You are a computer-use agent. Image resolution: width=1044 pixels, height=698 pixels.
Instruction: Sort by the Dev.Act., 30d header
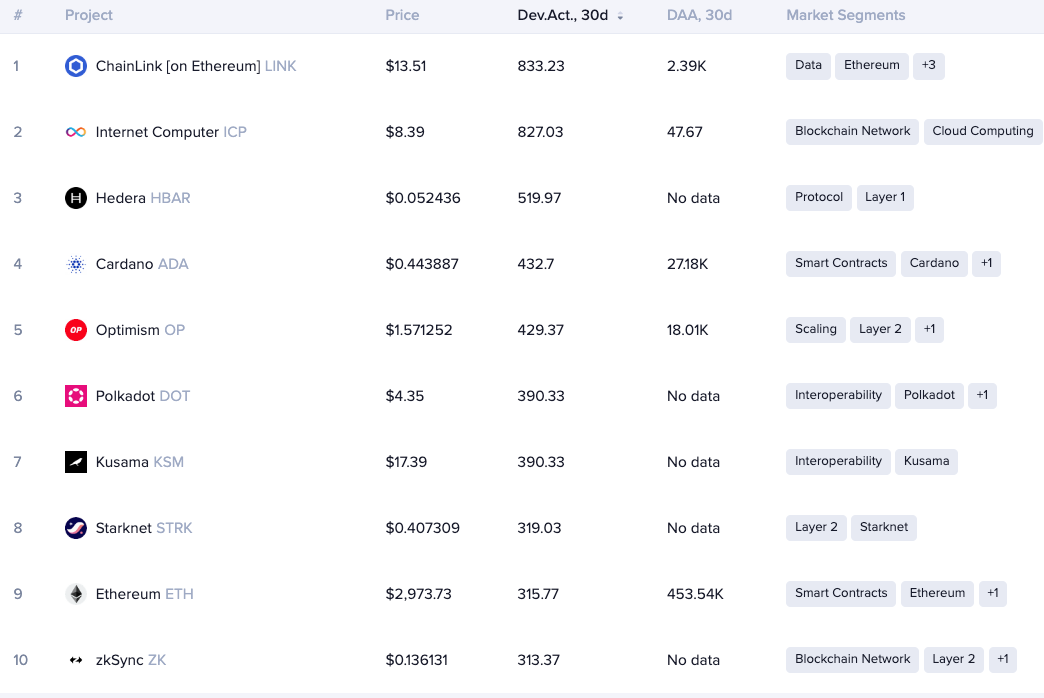[x=563, y=15]
